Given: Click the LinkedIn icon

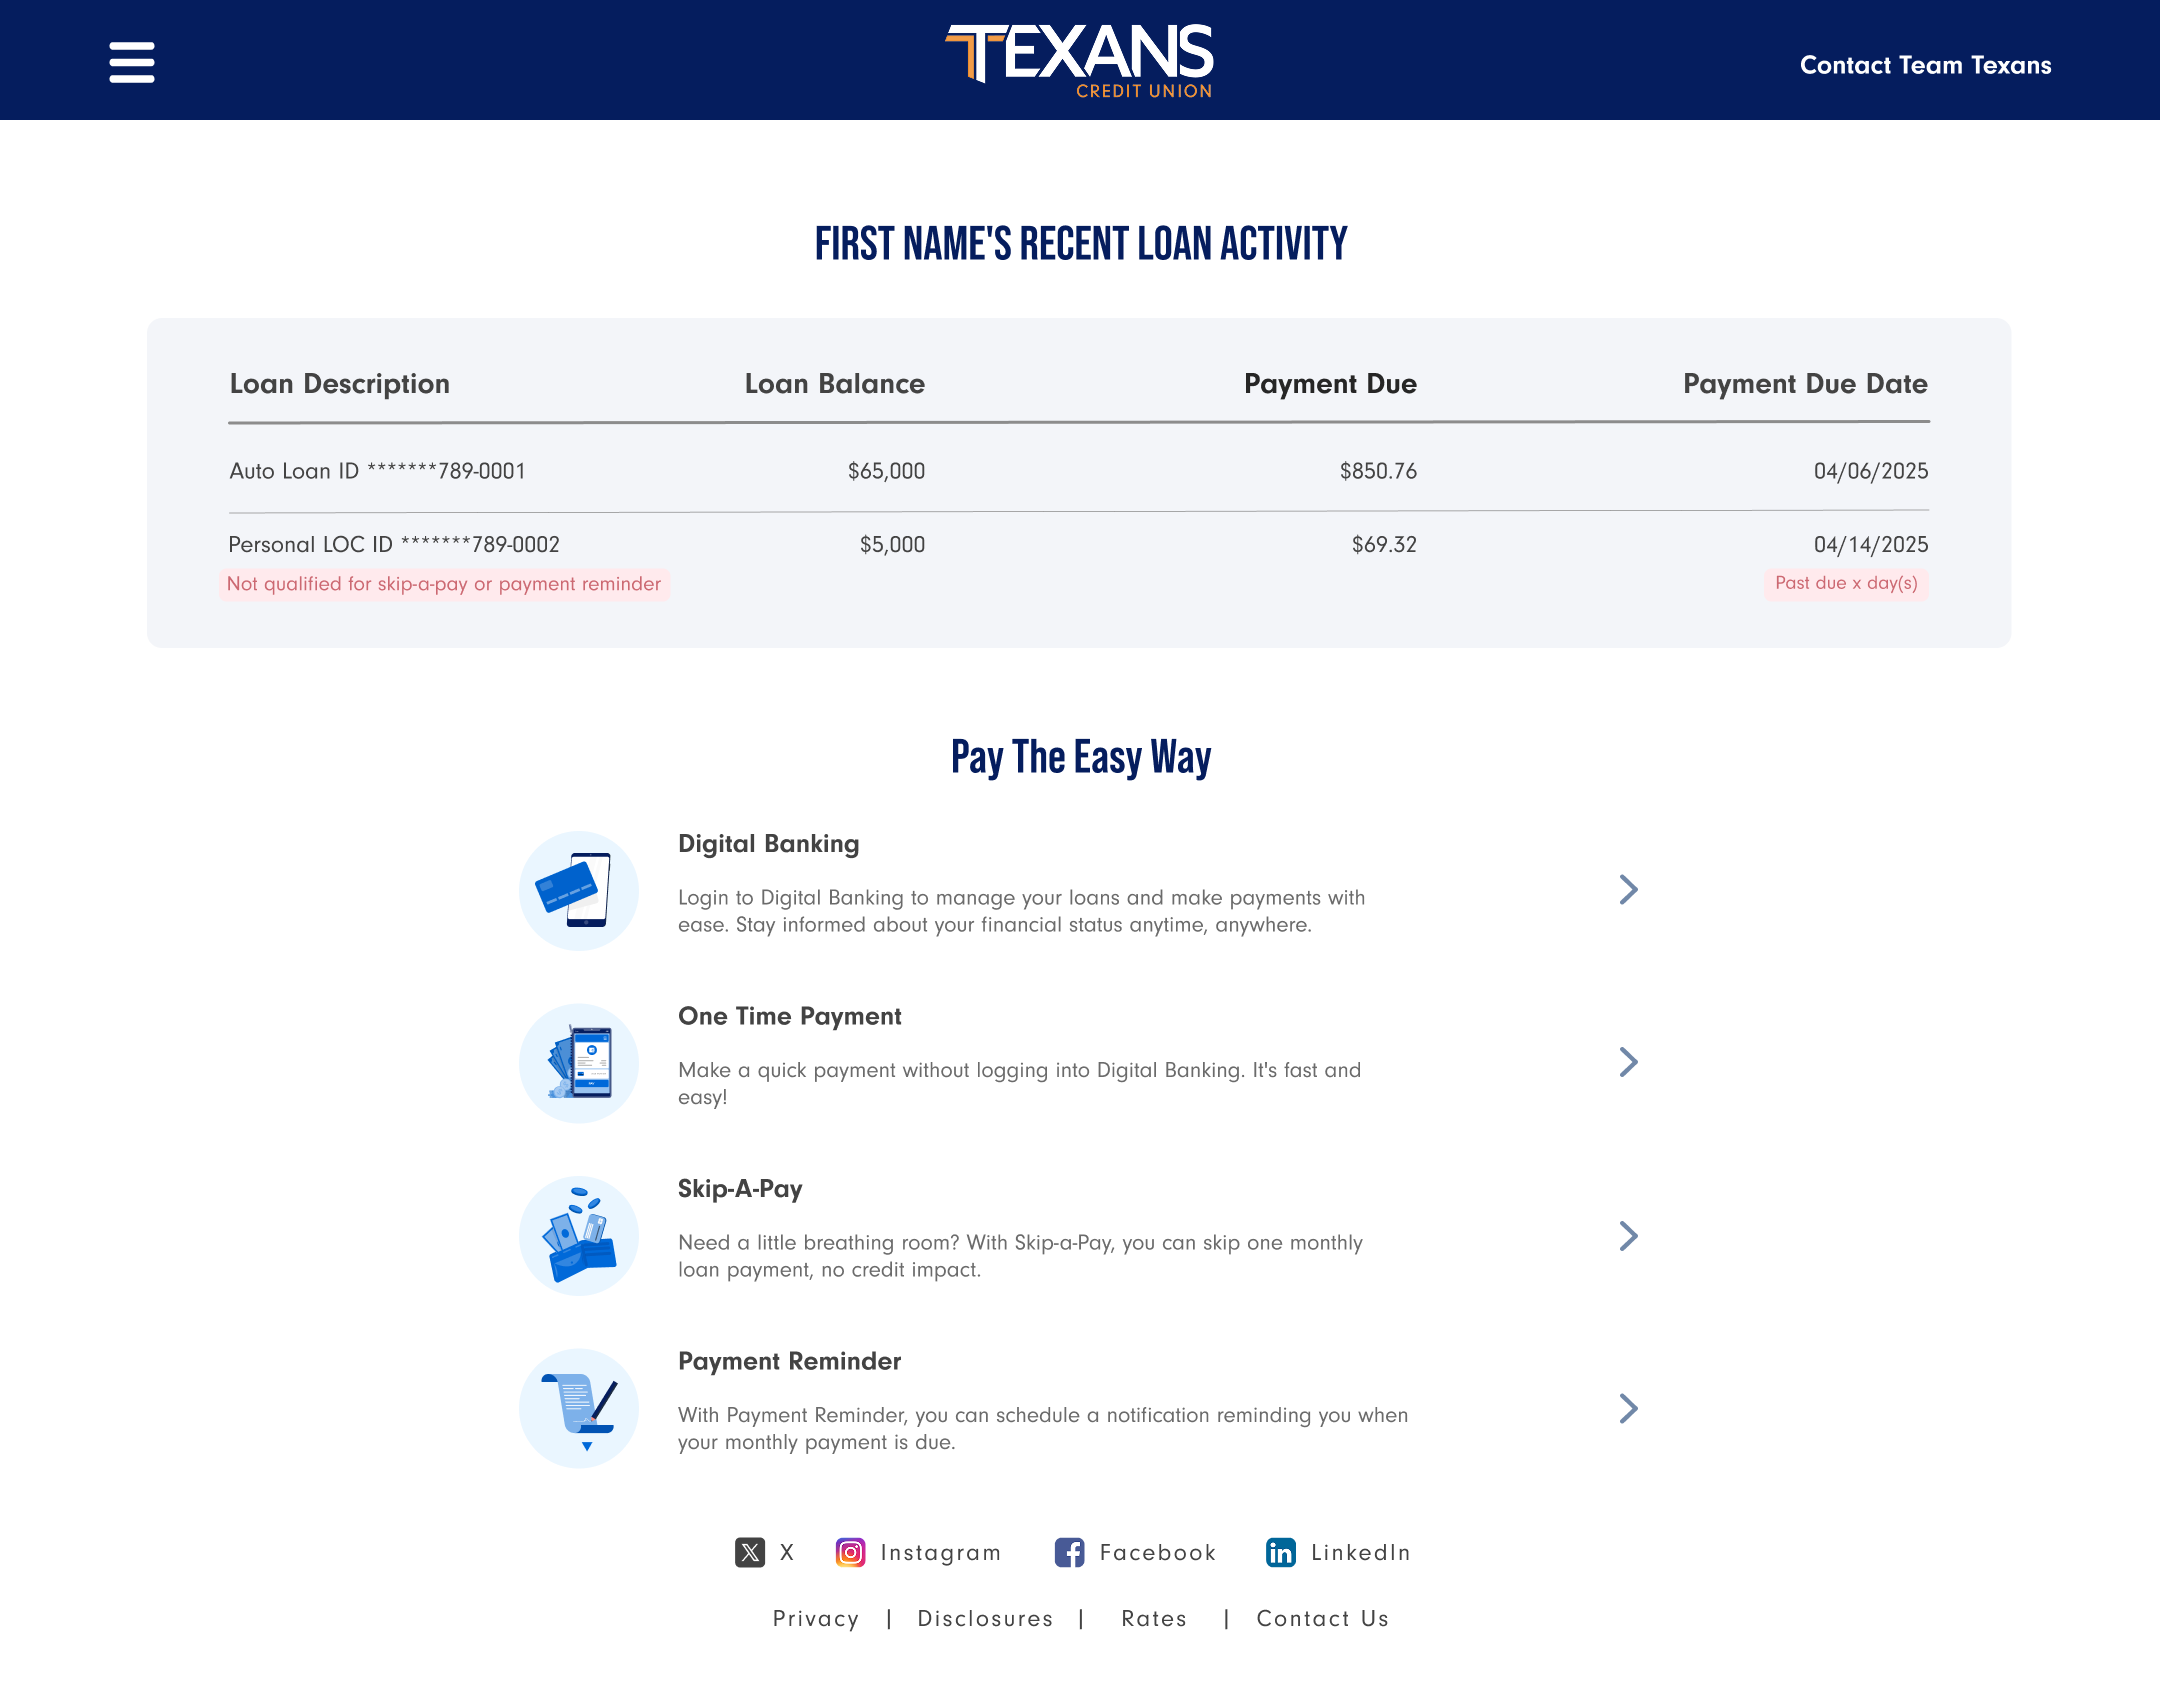Looking at the screenshot, I should click(x=1281, y=1552).
